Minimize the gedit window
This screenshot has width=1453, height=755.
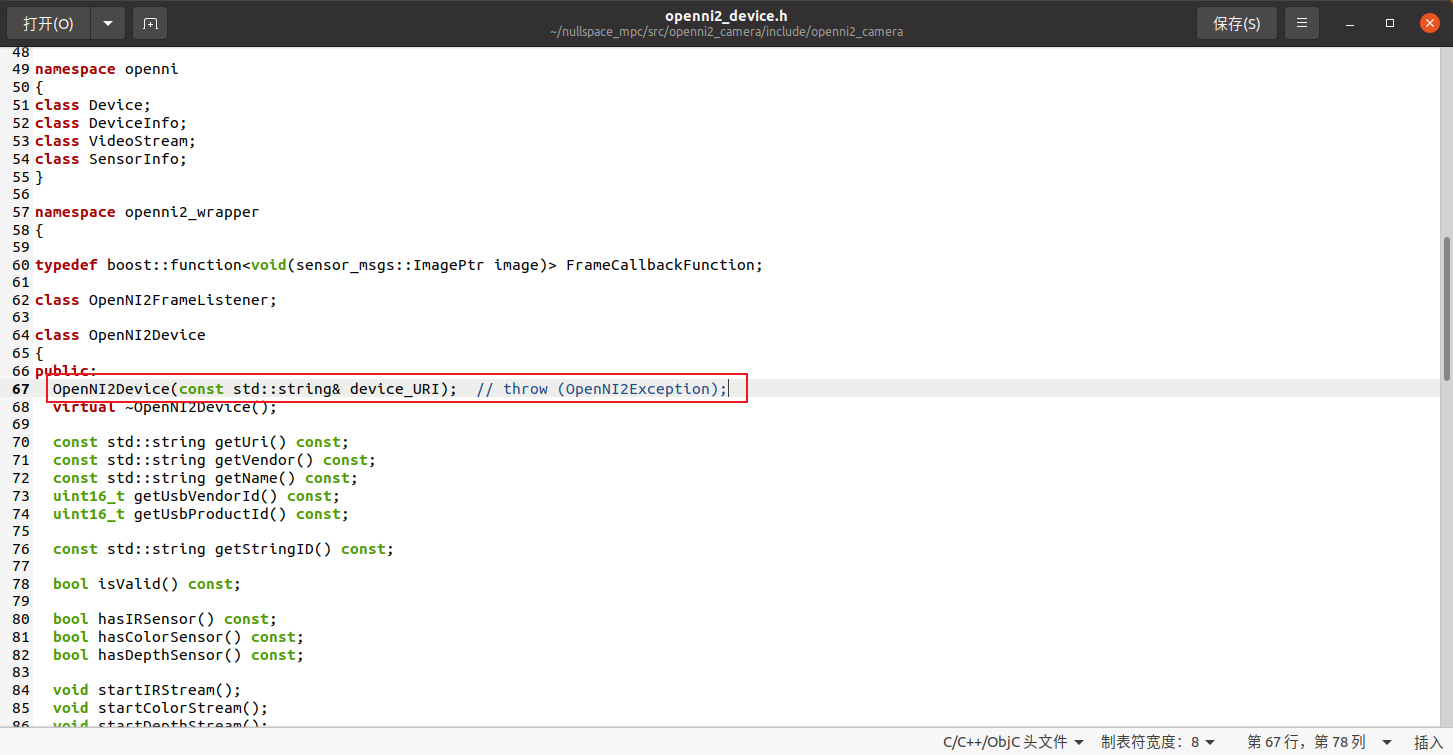point(1352,23)
